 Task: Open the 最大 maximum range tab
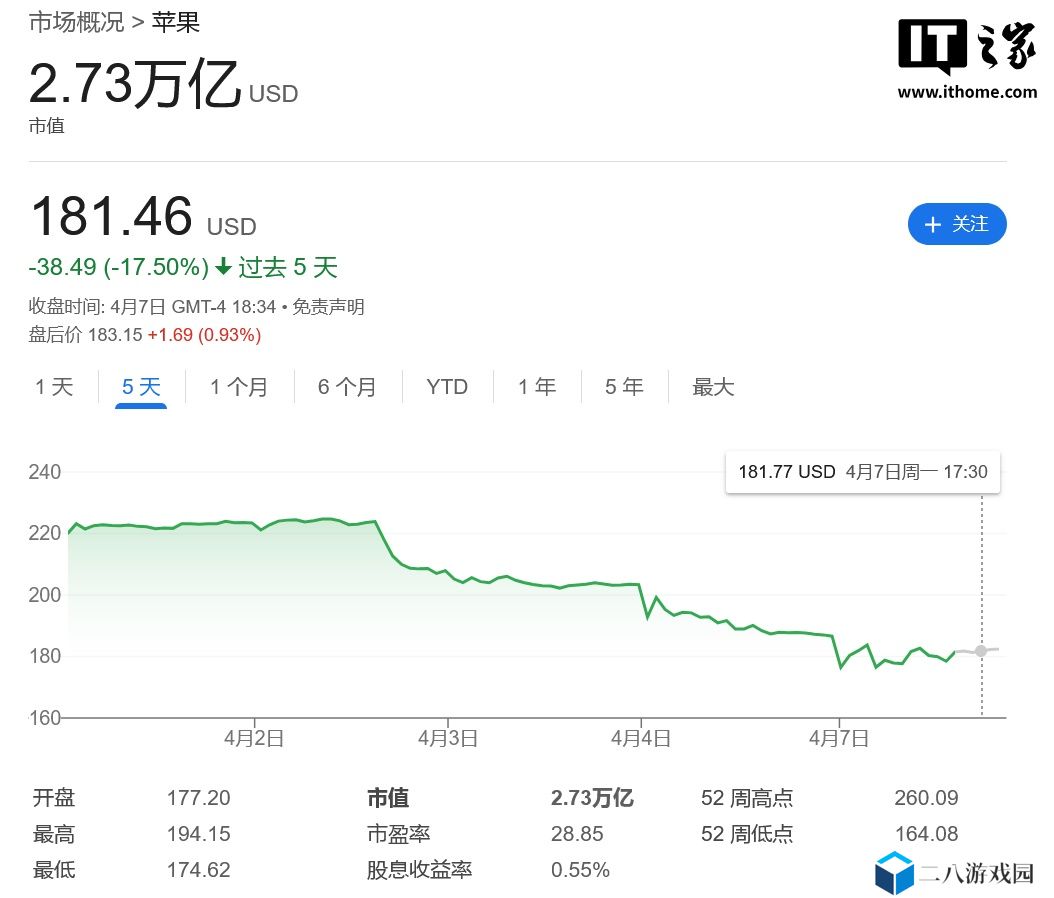coord(713,387)
